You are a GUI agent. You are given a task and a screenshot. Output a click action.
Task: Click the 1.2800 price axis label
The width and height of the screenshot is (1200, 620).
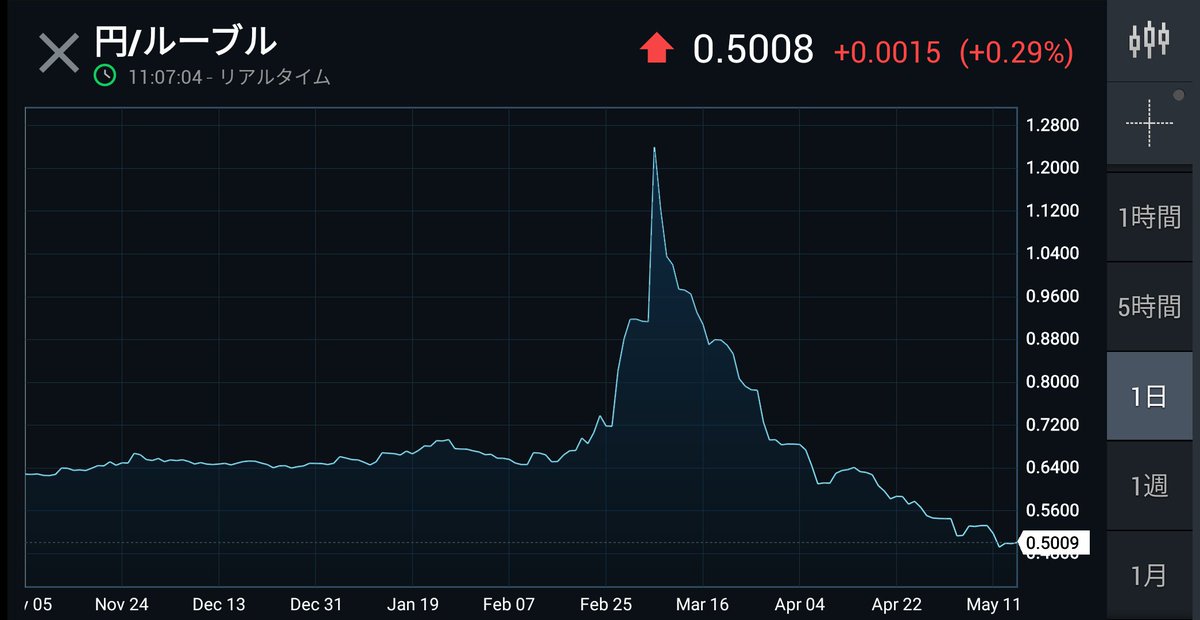pos(1052,125)
